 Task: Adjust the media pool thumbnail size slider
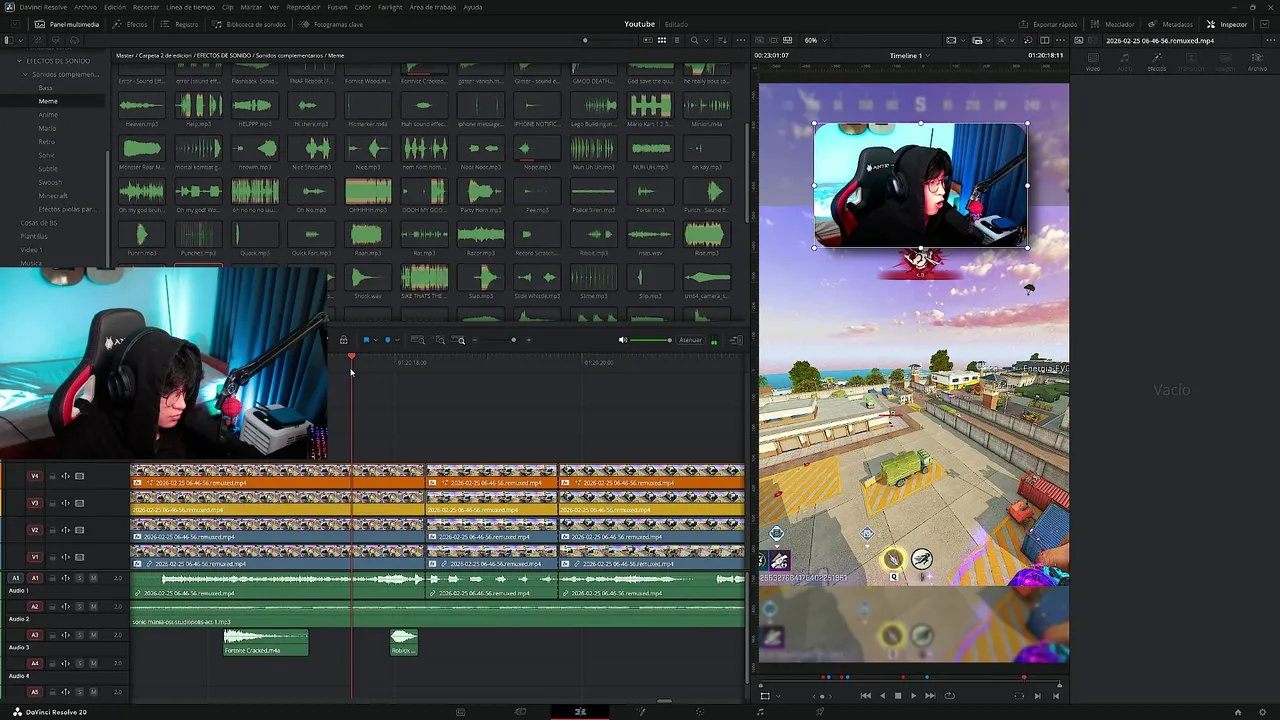585,40
